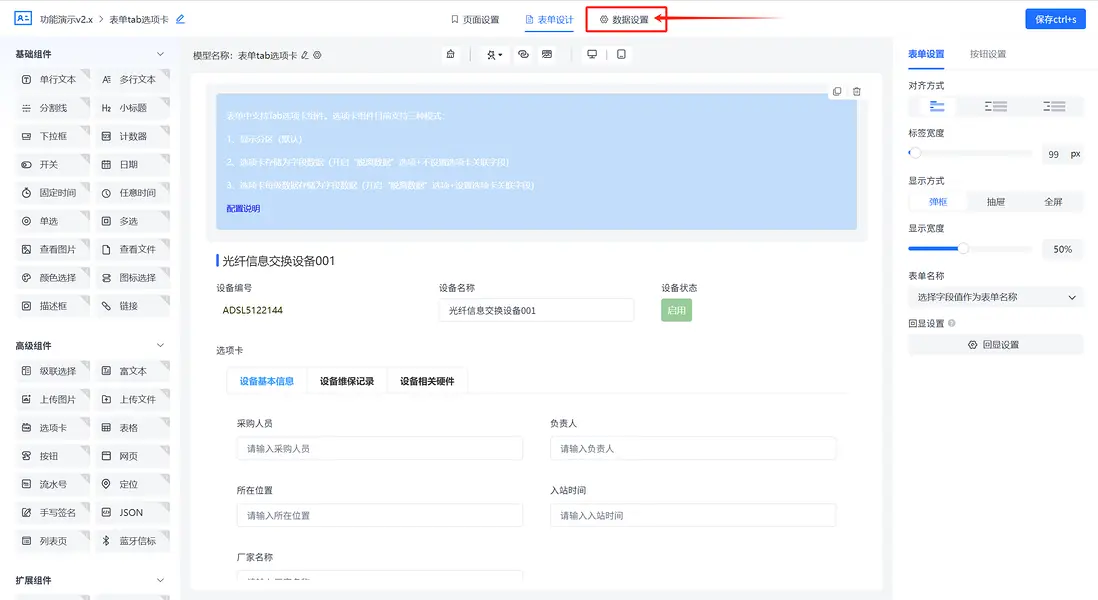Image resolution: width=1098 pixels, height=600 pixels.
Task: Add the 蓝牙信标 bluetooth component
Action: (x=132, y=540)
